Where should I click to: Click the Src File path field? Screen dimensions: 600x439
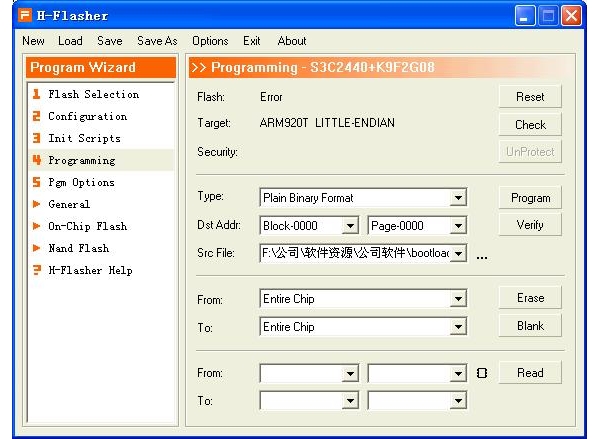coord(353,254)
